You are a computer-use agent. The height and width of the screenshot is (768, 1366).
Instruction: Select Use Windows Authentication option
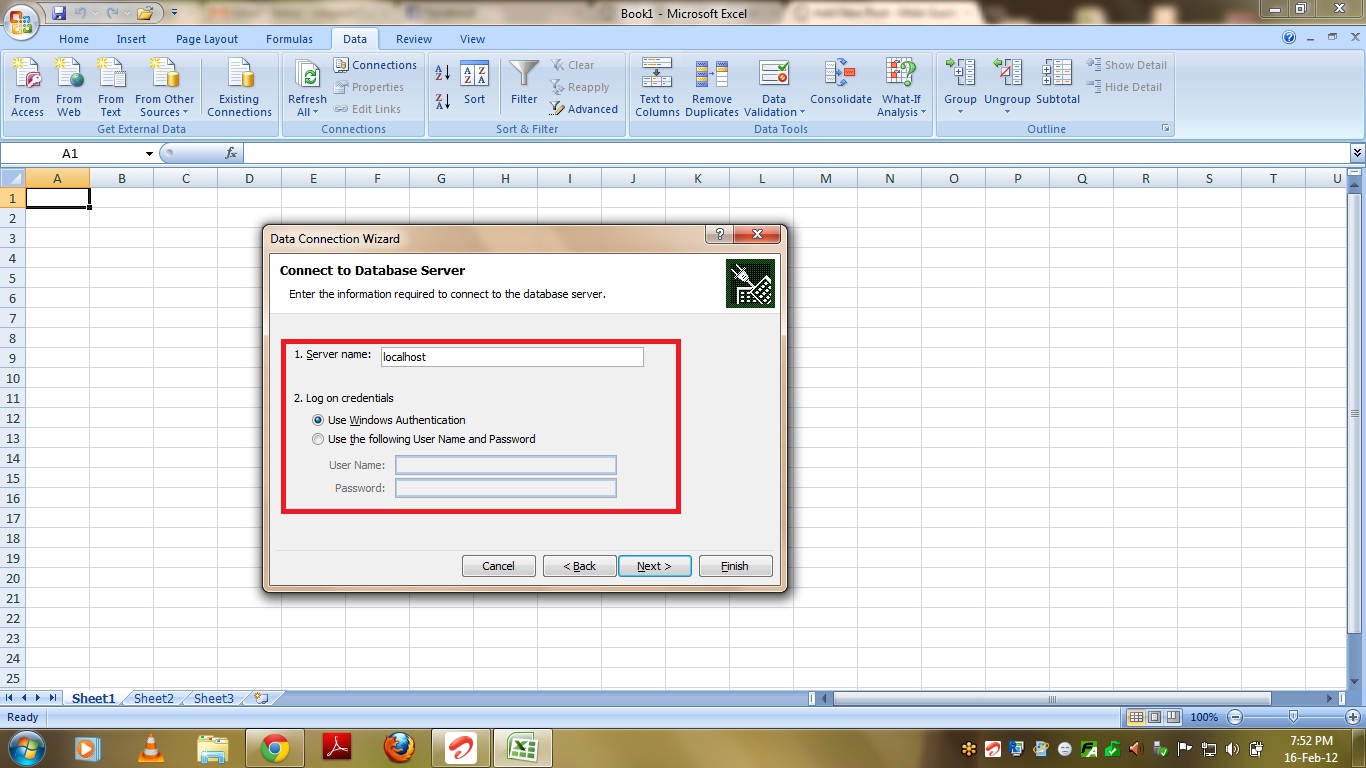point(319,420)
